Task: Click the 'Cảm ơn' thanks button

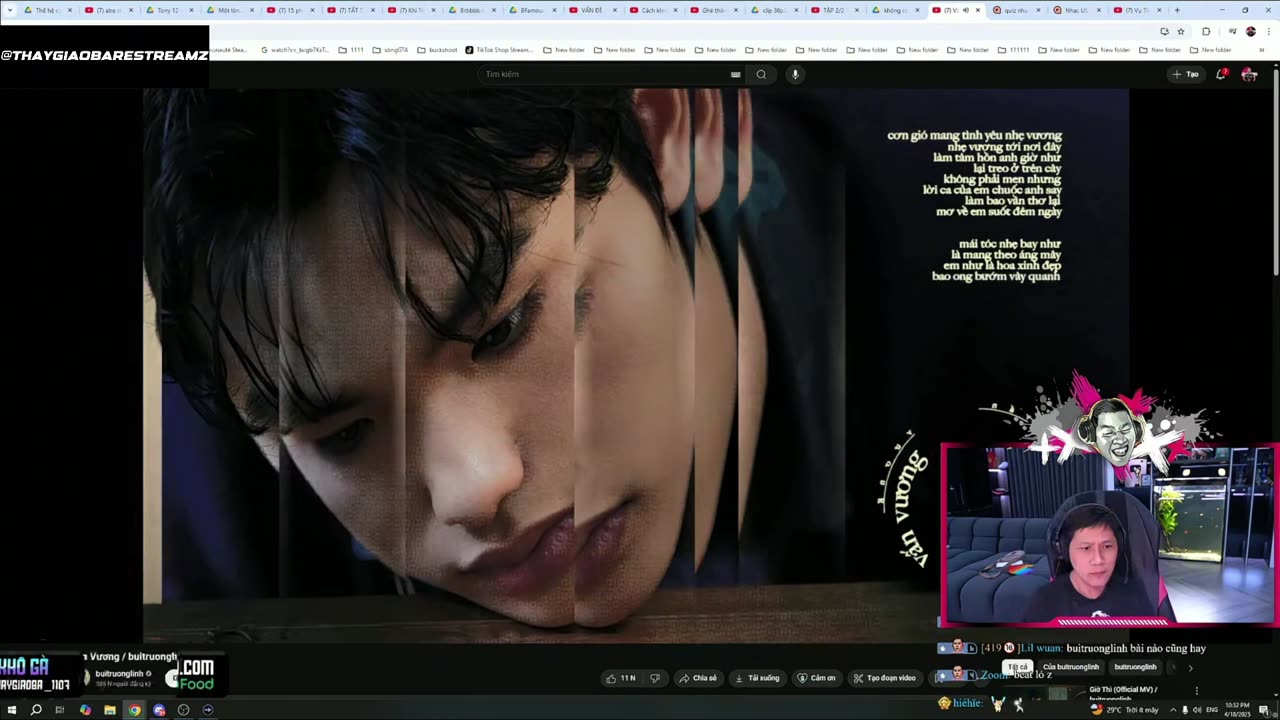Action: coord(816,678)
